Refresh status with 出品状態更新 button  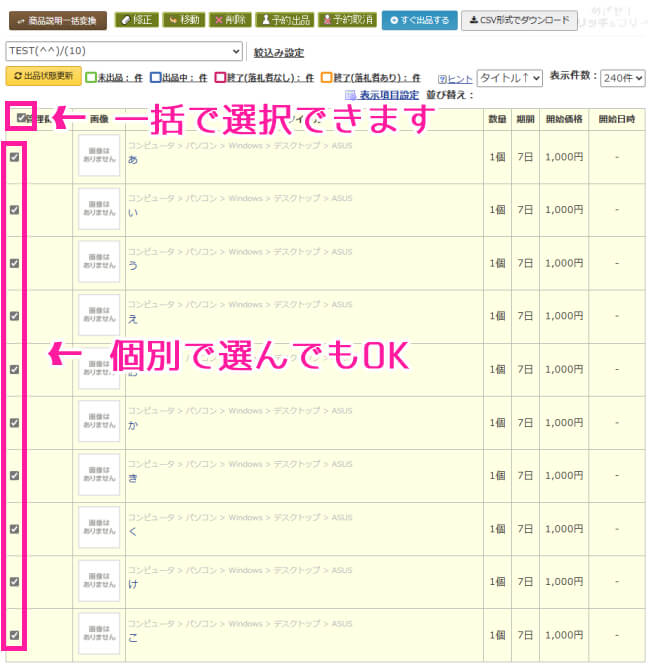click(44, 76)
